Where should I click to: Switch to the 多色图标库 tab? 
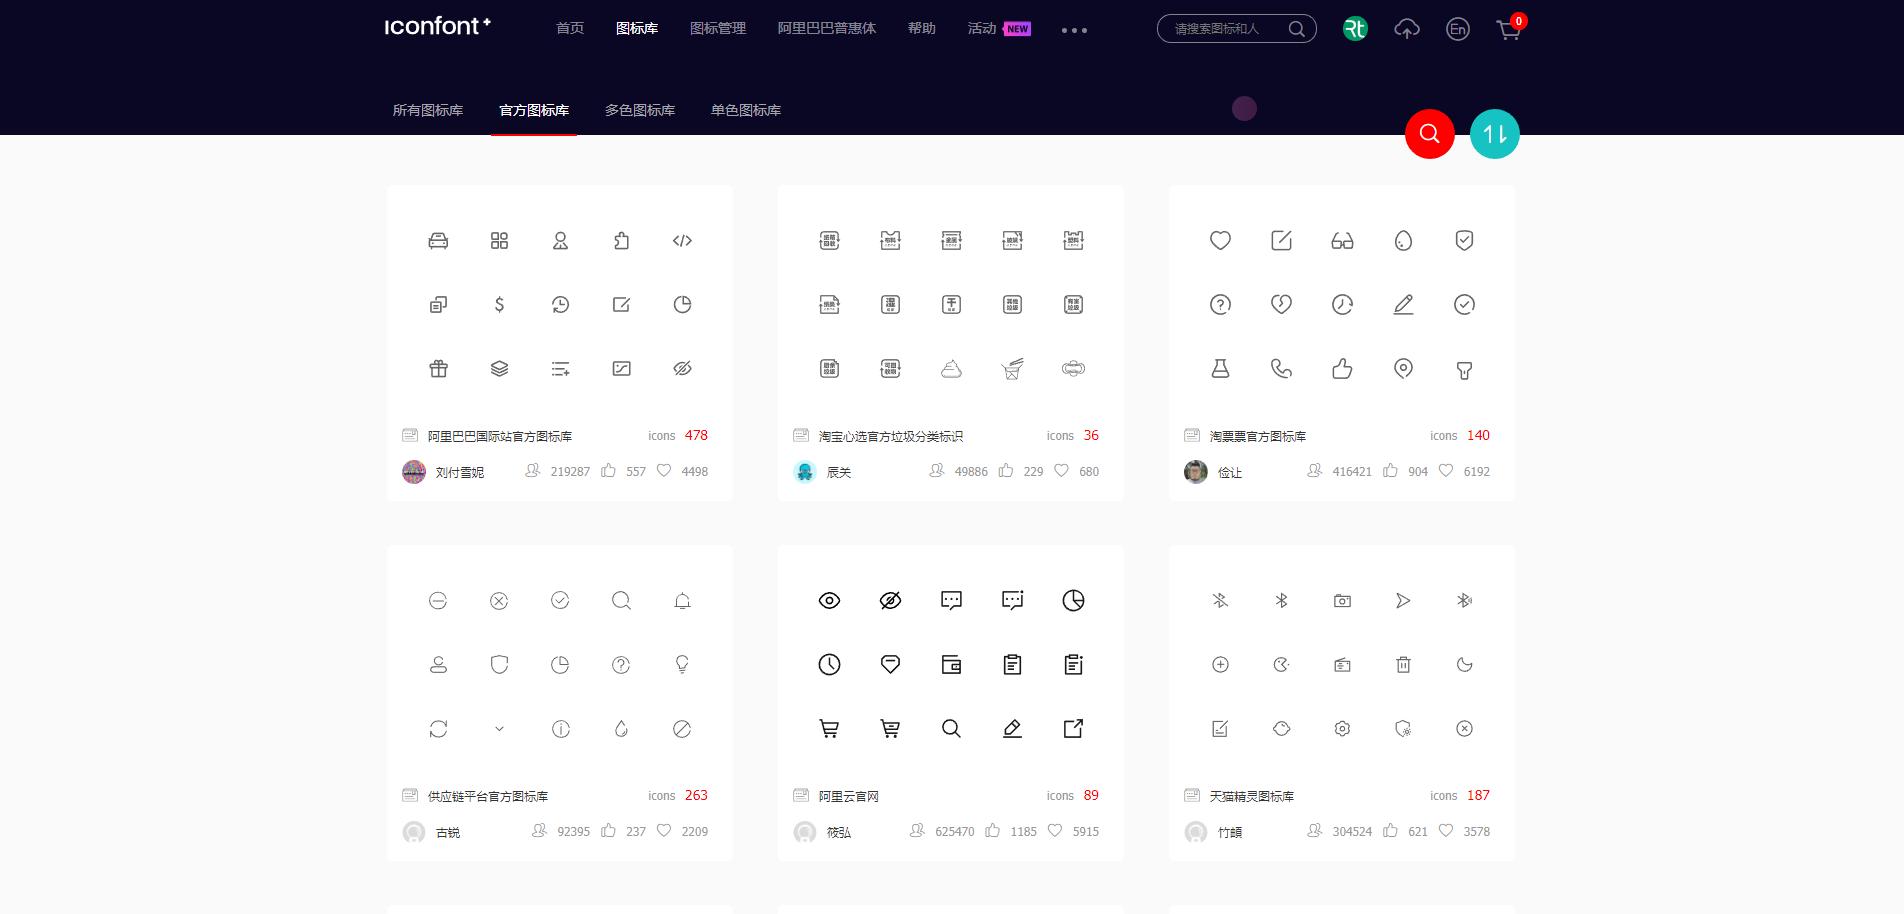(x=639, y=110)
